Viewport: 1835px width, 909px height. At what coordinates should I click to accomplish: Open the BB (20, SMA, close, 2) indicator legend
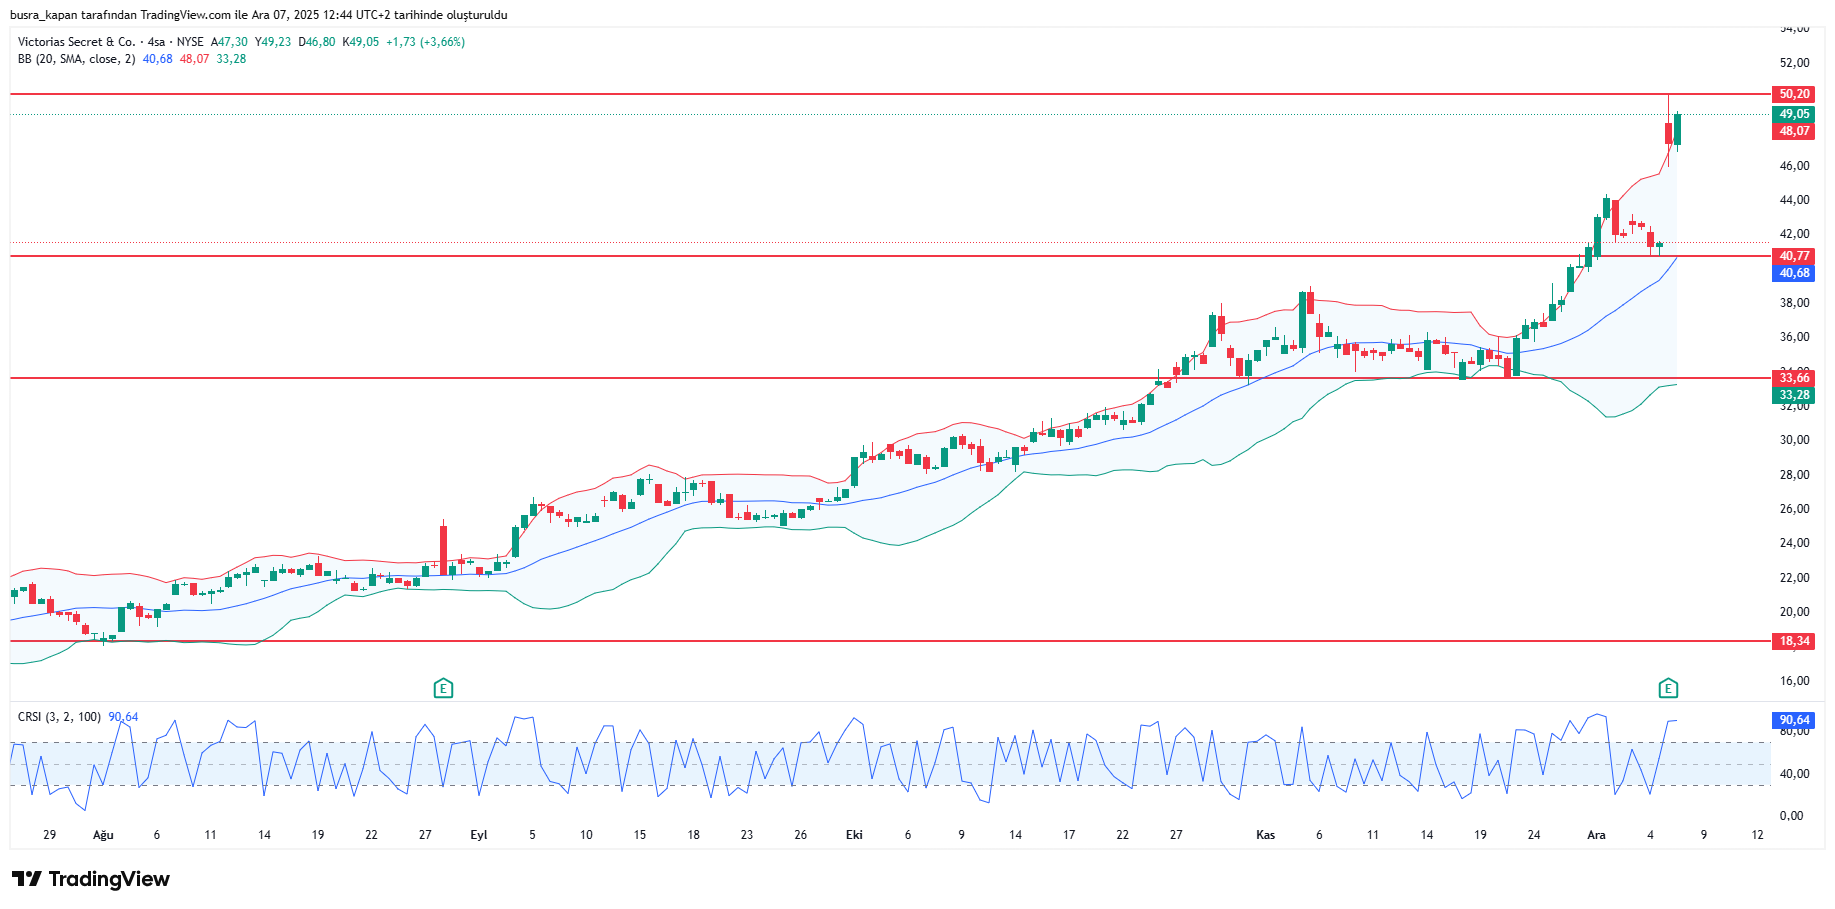(76, 59)
